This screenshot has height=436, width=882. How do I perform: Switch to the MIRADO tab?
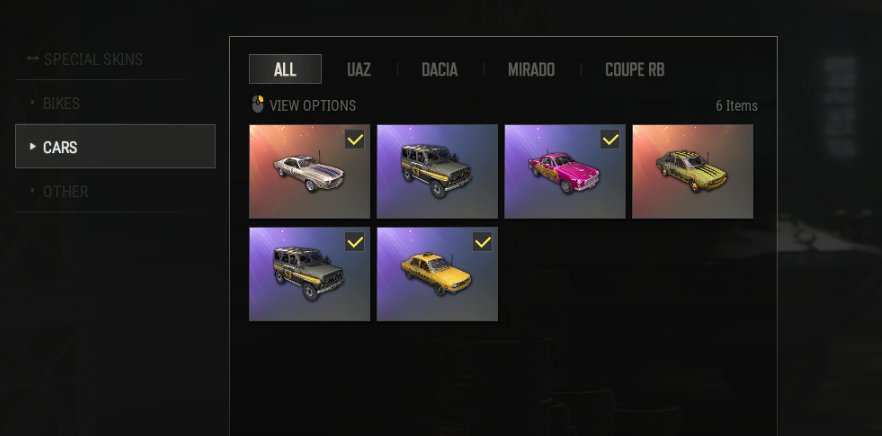point(531,70)
